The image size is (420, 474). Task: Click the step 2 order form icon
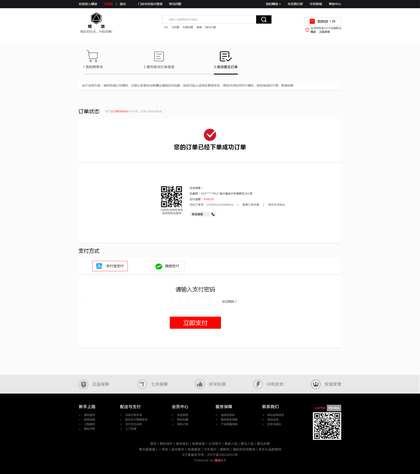pos(159,56)
